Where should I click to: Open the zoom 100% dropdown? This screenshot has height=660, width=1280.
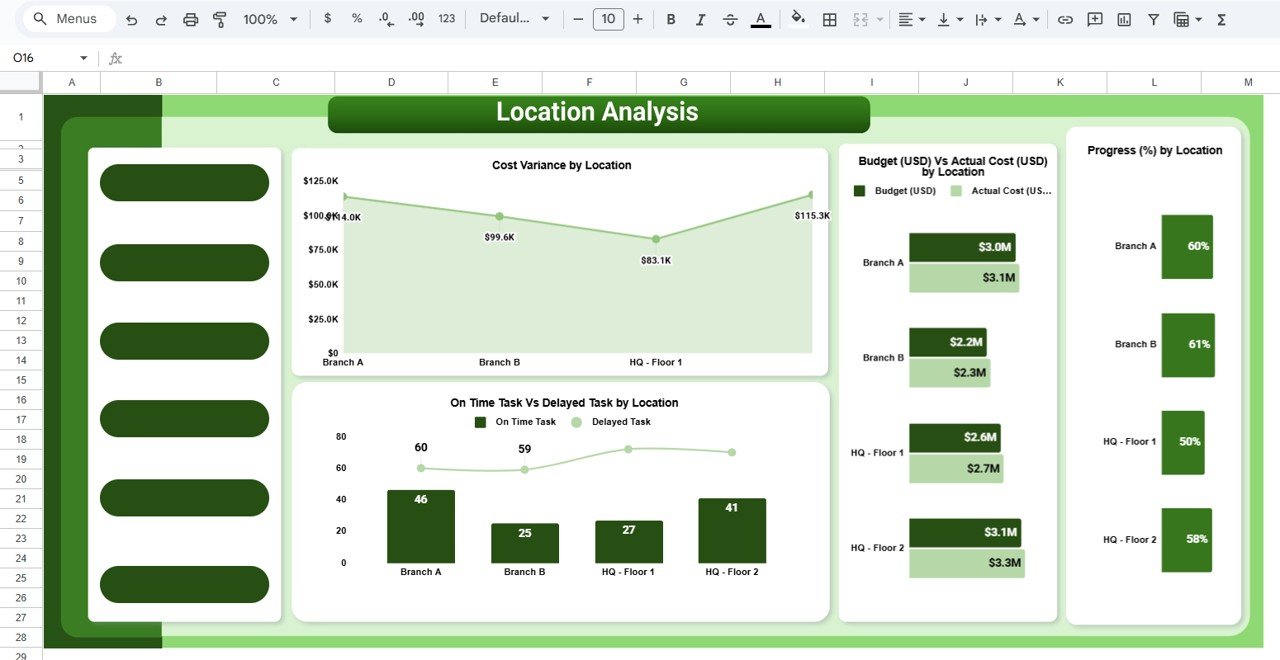[270, 19]
